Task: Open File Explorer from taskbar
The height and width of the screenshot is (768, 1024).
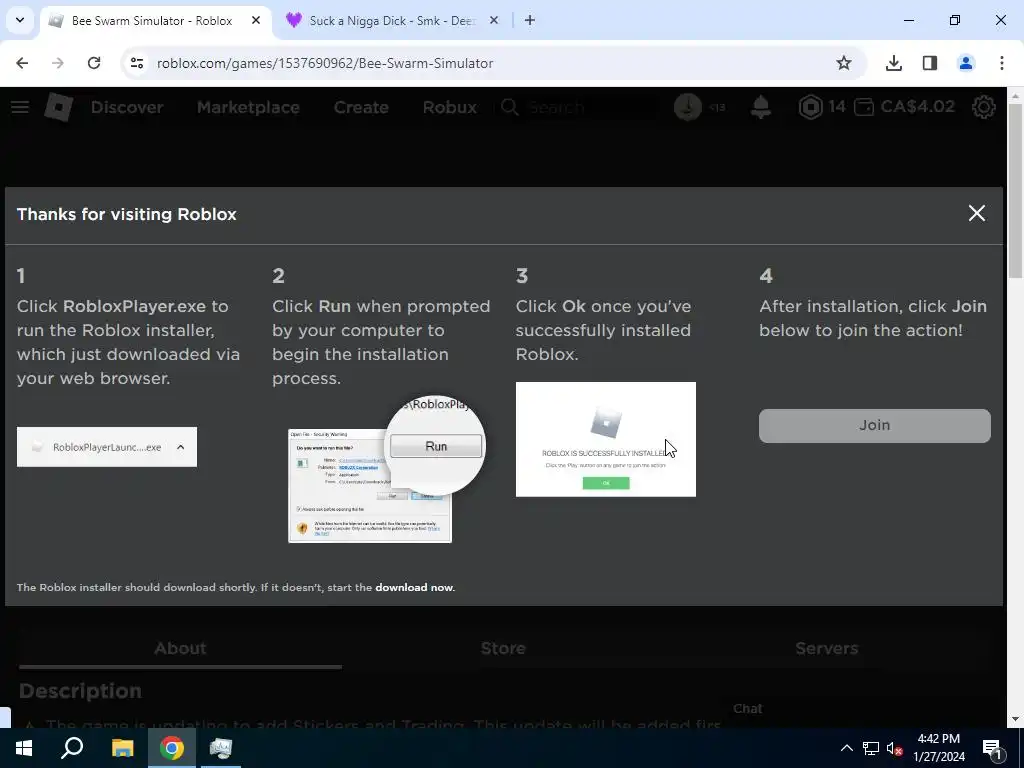Action: [122, 748]
